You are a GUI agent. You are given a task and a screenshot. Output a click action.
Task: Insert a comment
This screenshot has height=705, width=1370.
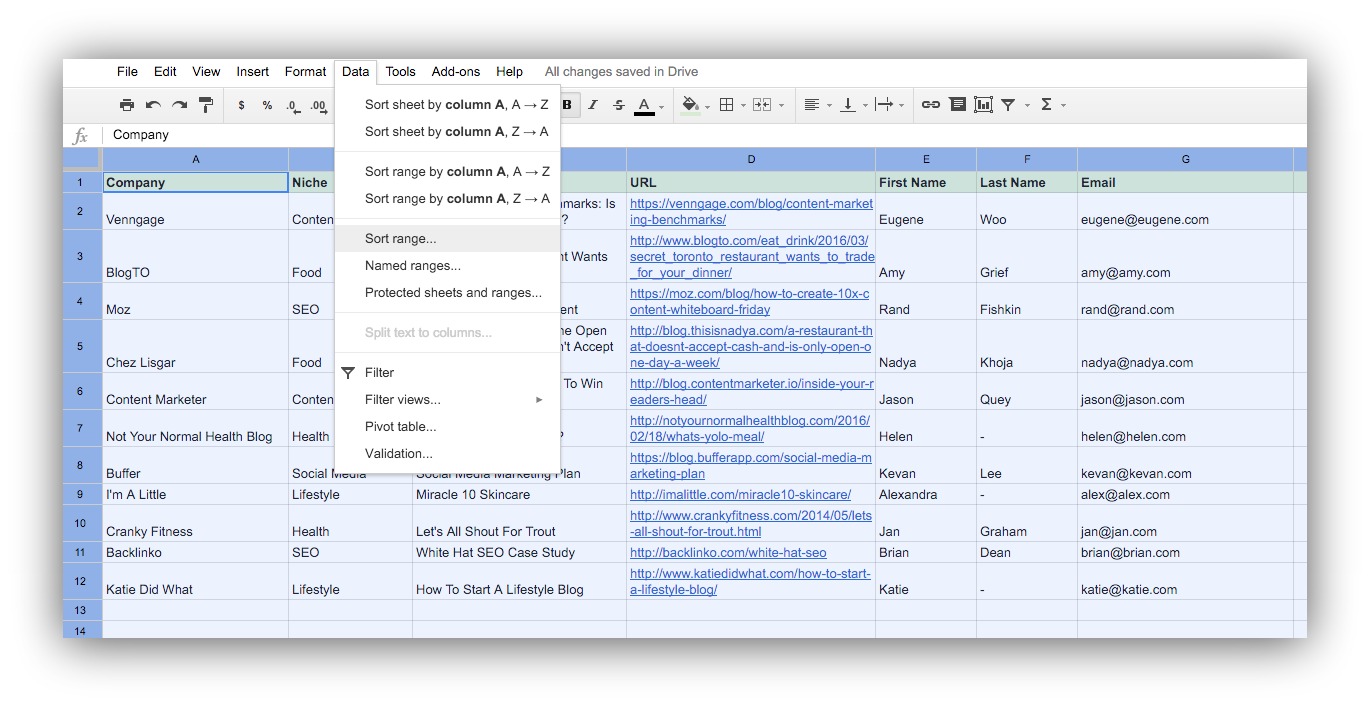click(957, 105)
